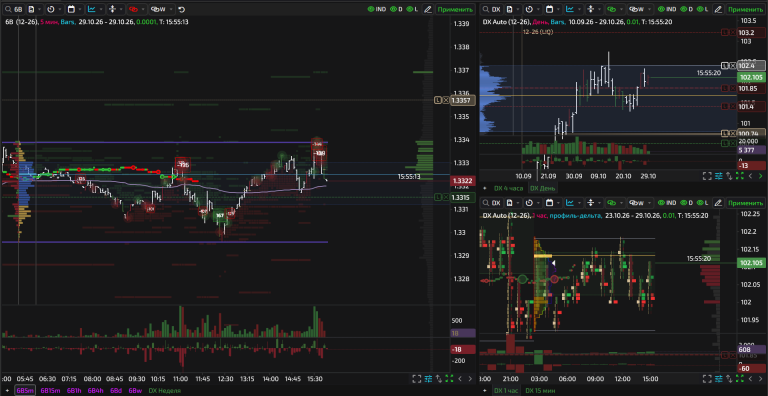Select chart type icon in top-right DX chart
The height and width of the screenshot is (396, 768).
click(x=570, y=9)
